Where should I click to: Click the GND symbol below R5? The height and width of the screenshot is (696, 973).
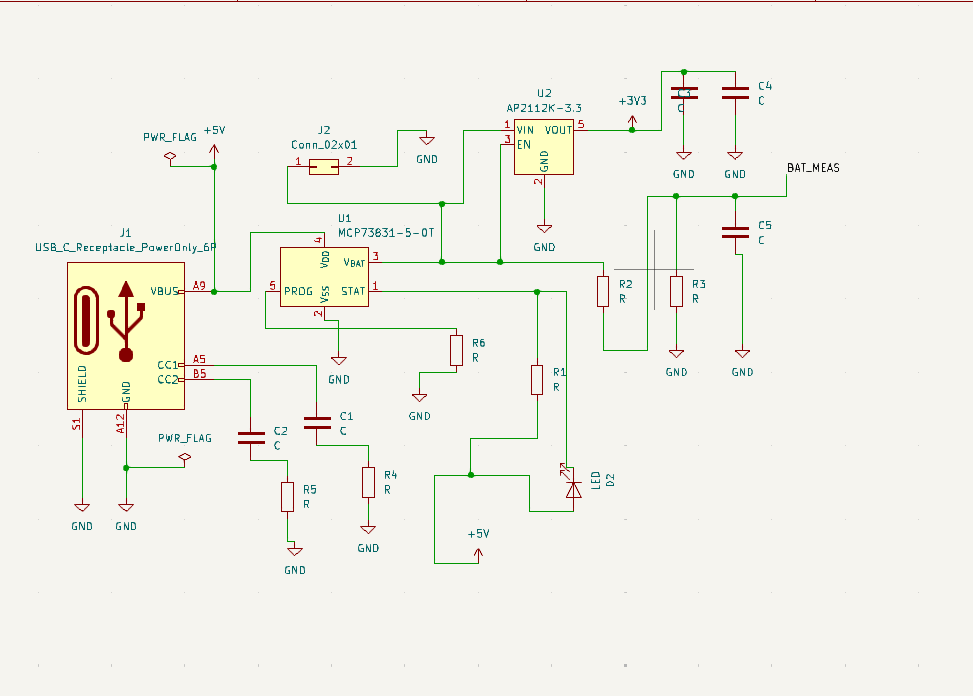pyautogui.click(x=295, y=551)
